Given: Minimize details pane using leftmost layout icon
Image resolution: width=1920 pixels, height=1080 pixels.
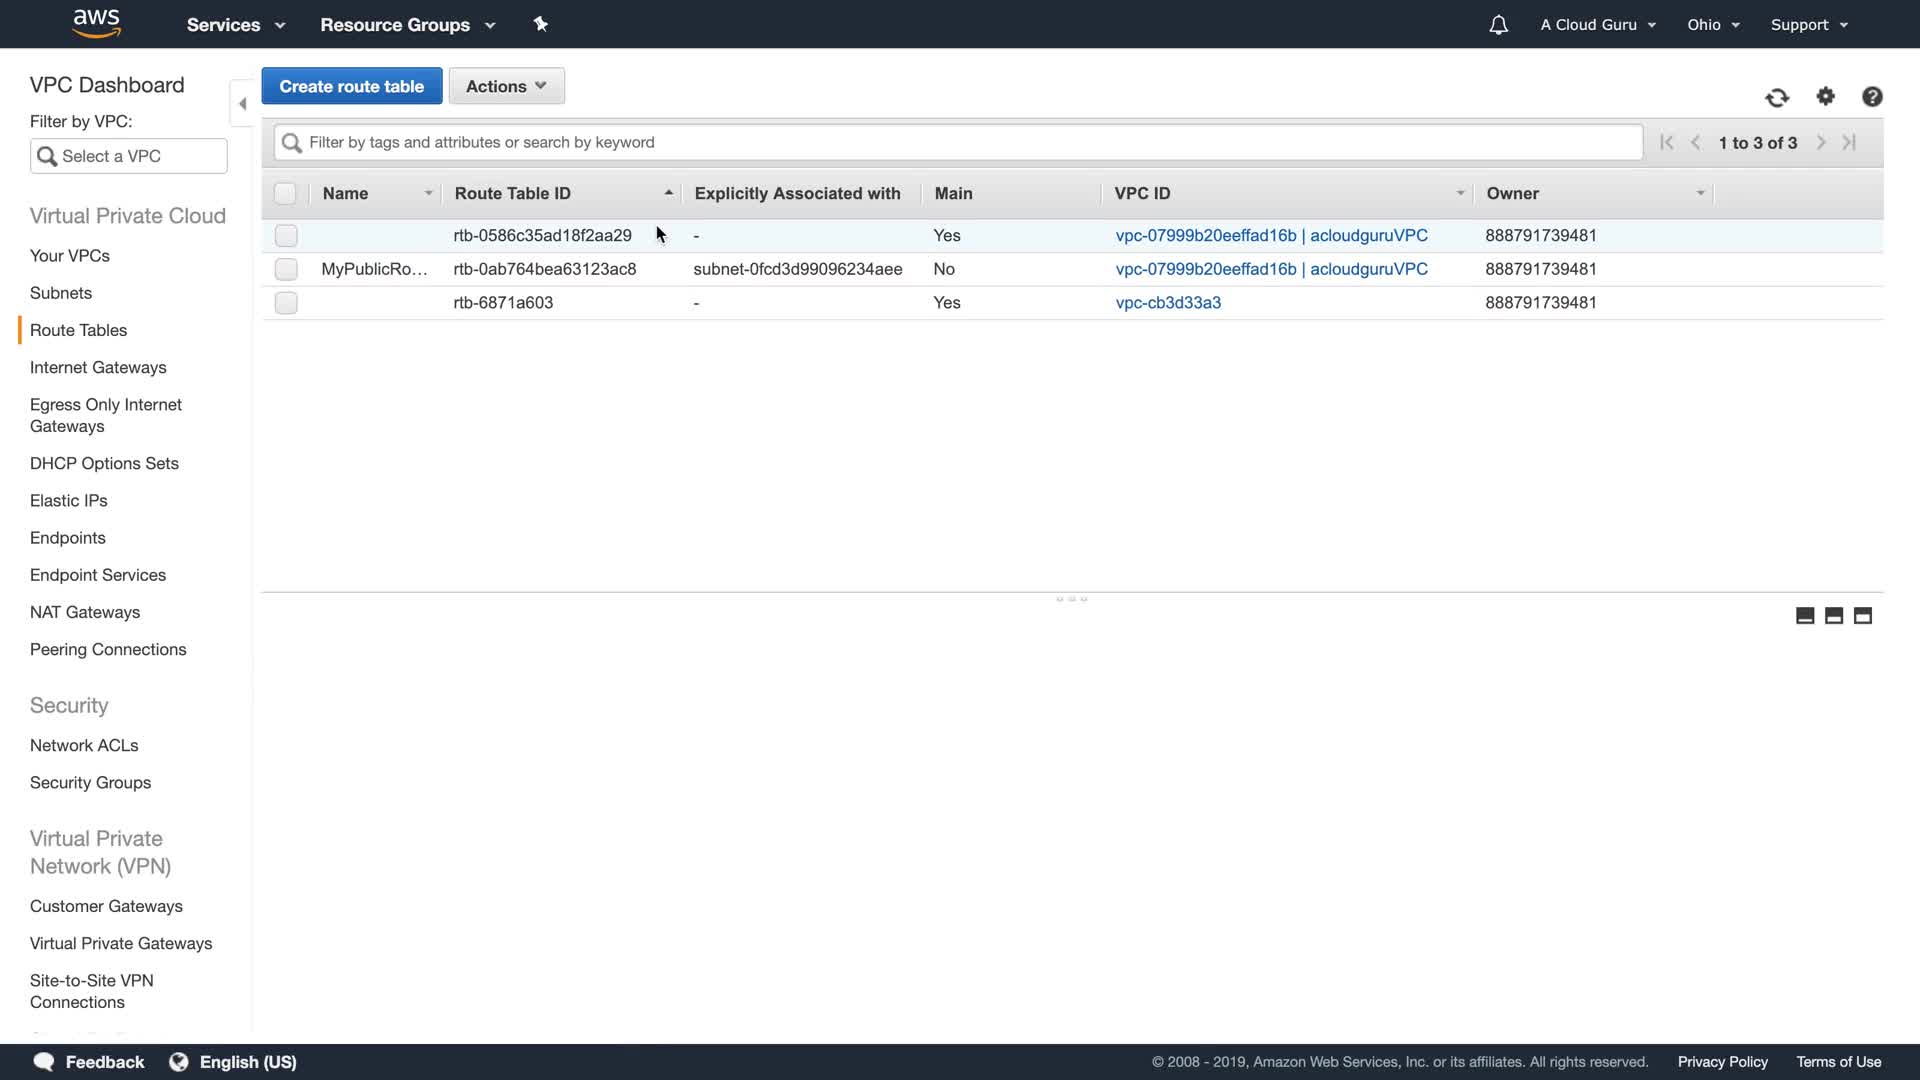Looking at the screenshot, I should pos(1805,616).
